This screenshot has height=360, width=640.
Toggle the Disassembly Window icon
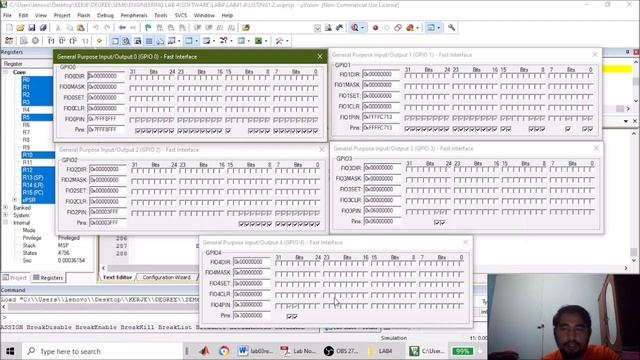[x=126, y=41]
